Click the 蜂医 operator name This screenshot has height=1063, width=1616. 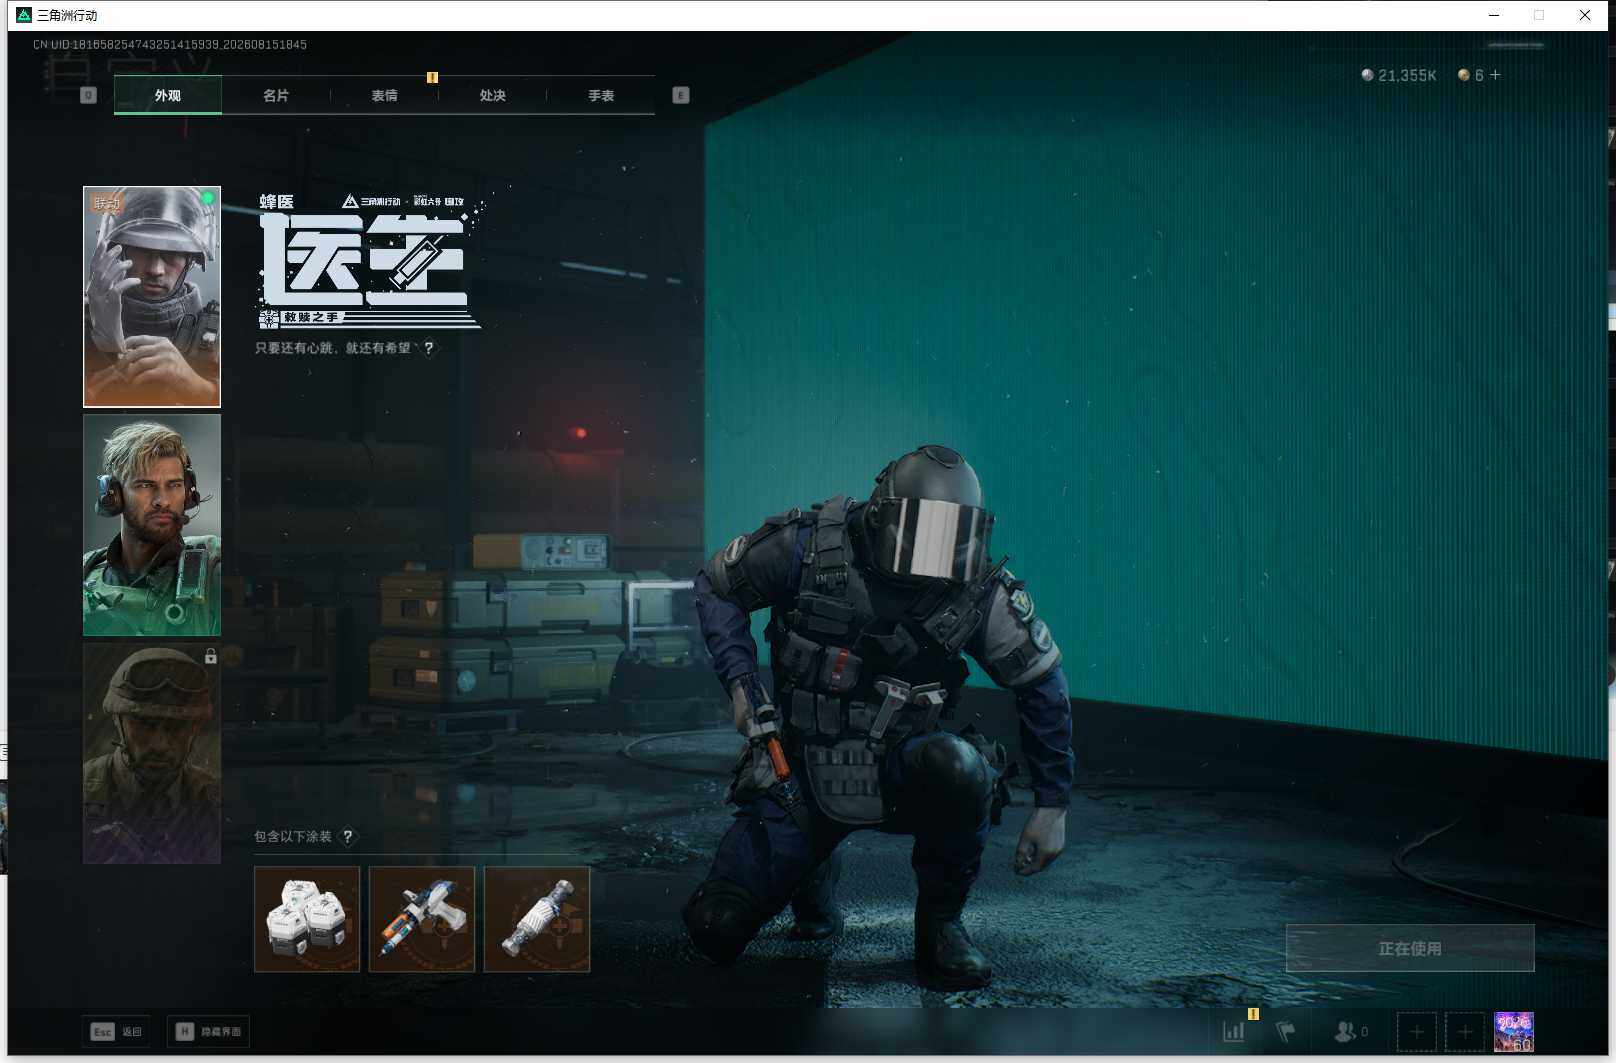point(277,202)
